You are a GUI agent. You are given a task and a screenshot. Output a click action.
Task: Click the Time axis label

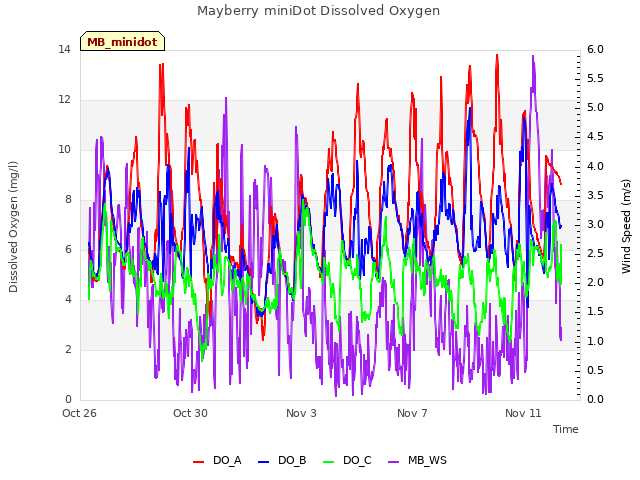[x=566, y=429]
